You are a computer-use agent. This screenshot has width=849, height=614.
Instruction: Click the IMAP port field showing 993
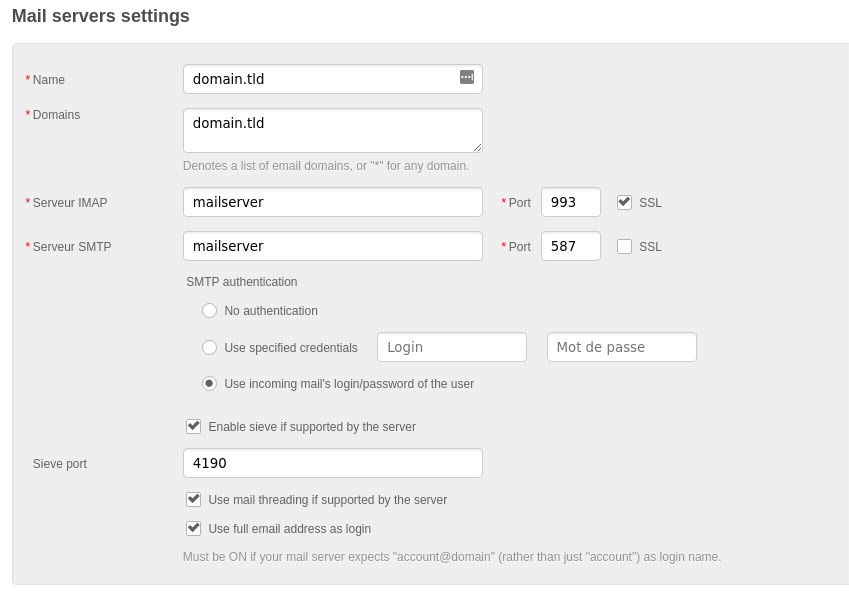[x=570, y=202]
